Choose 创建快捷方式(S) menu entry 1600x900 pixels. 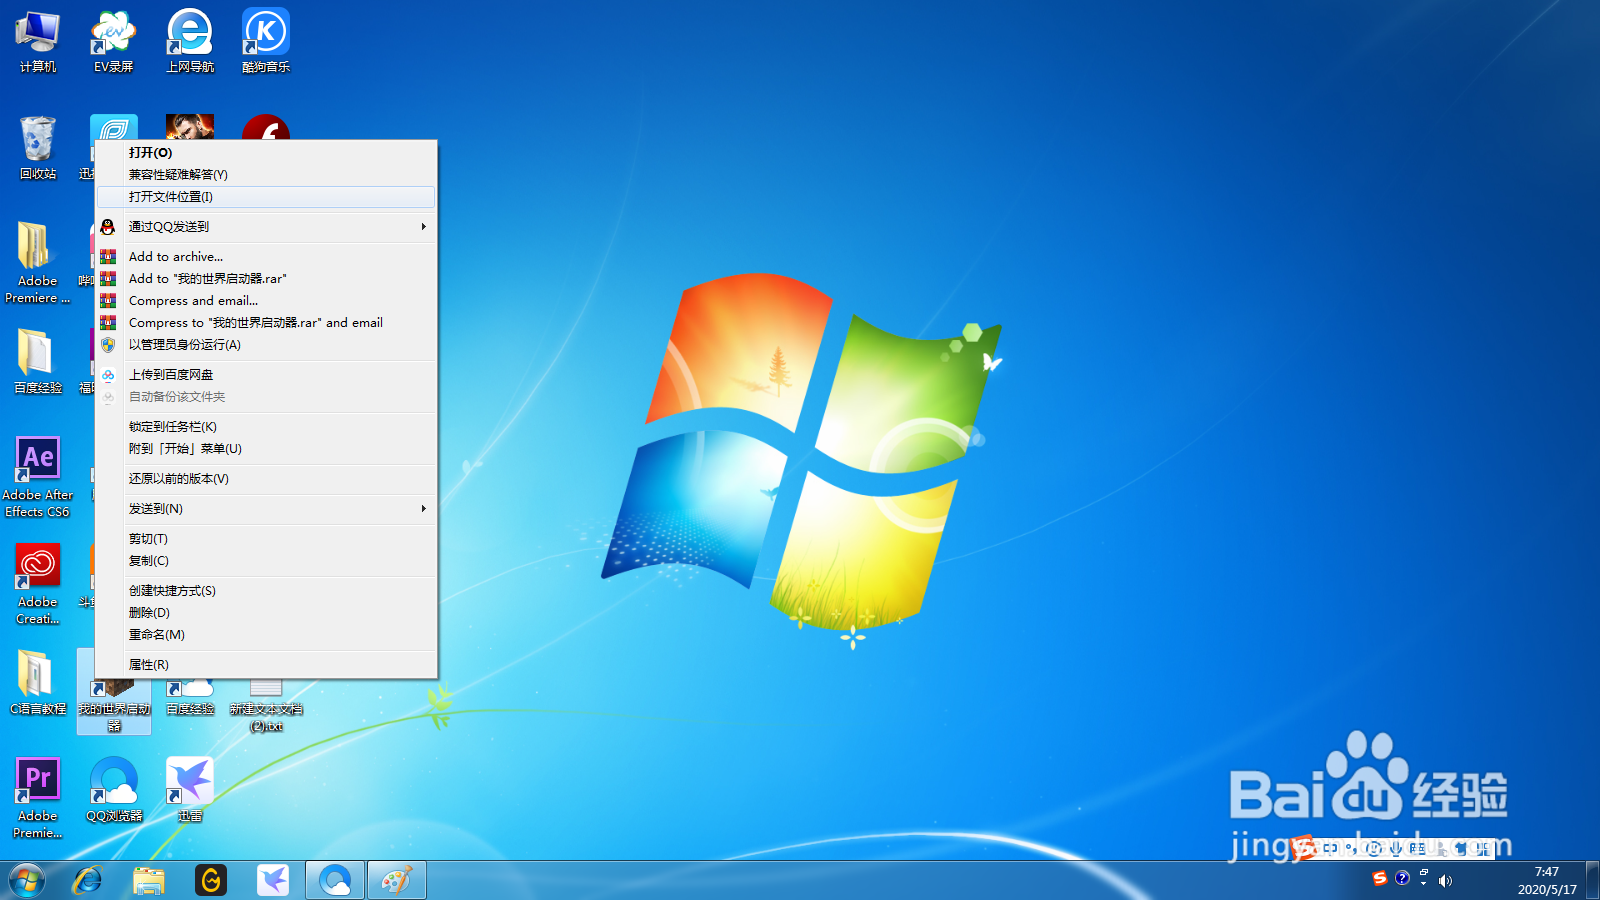(x=266, y=591)
